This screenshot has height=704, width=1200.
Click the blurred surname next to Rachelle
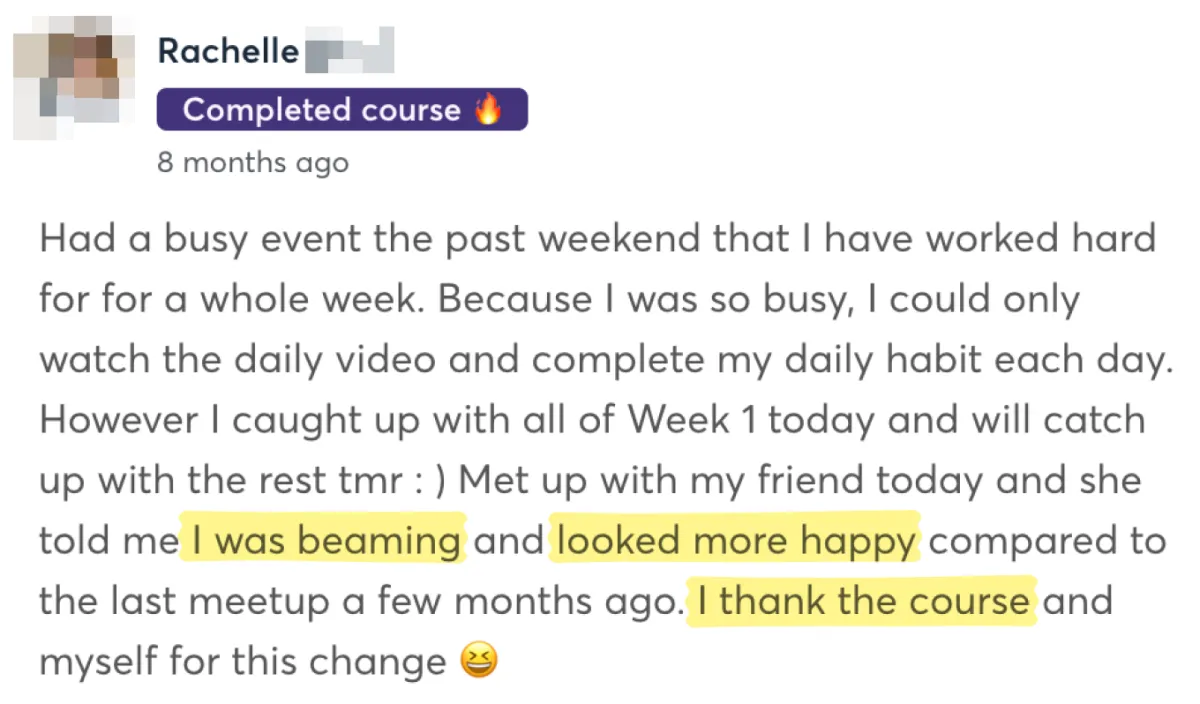pyautogui.click(x=348, y=51)
